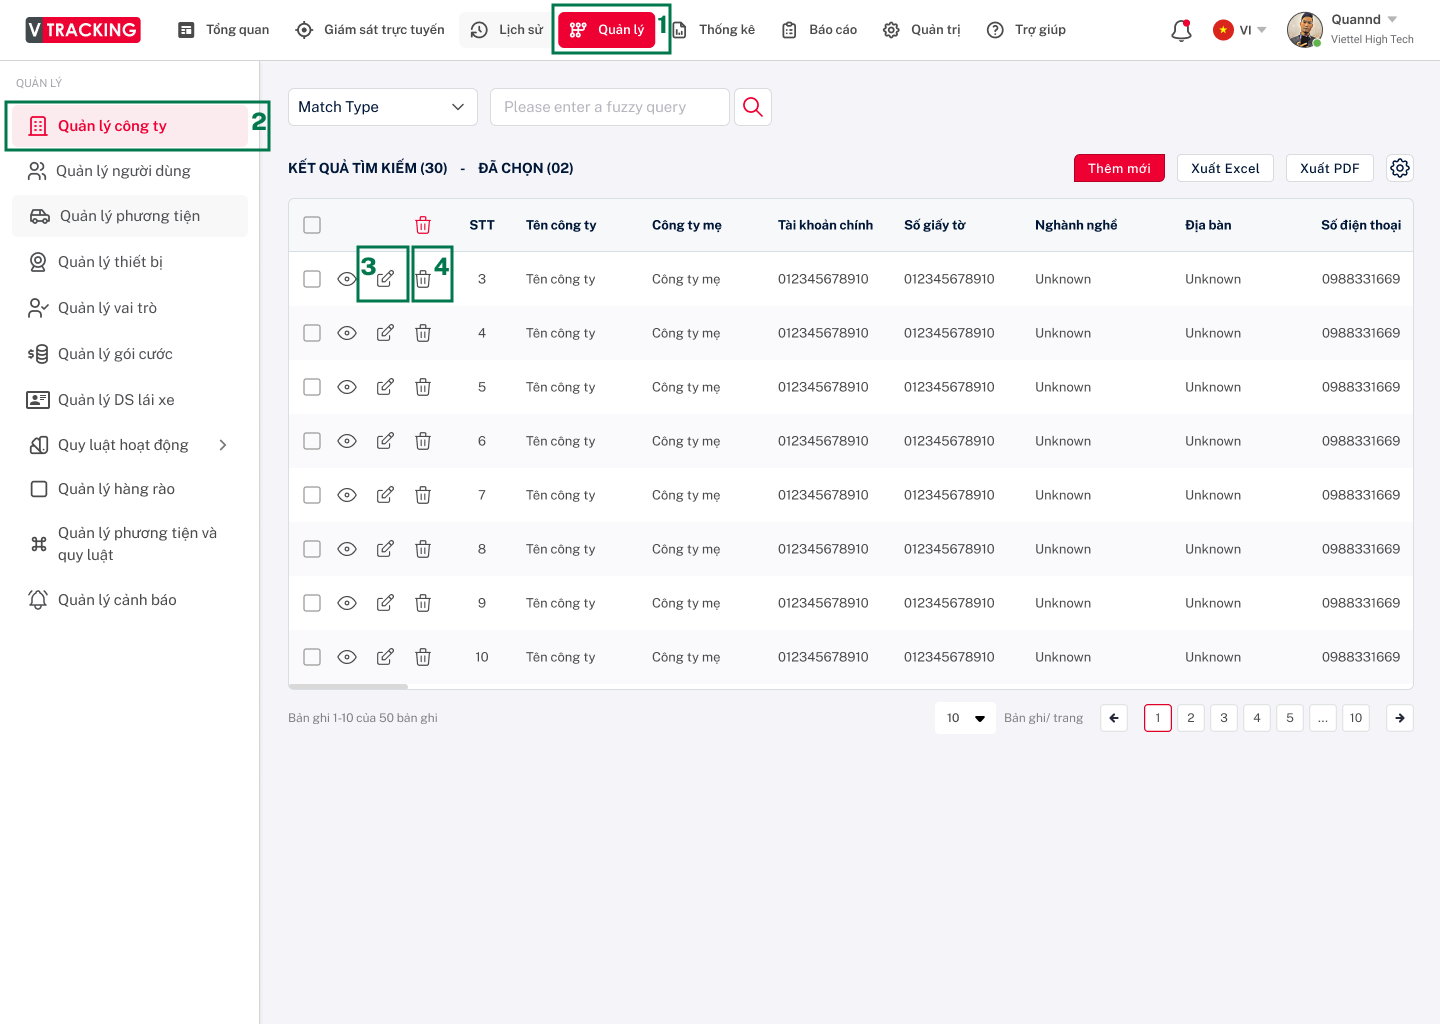This screenshot has width=1440, height=1024.
Task: Click the V Tracking logo
Action: (x=83, y=30)
